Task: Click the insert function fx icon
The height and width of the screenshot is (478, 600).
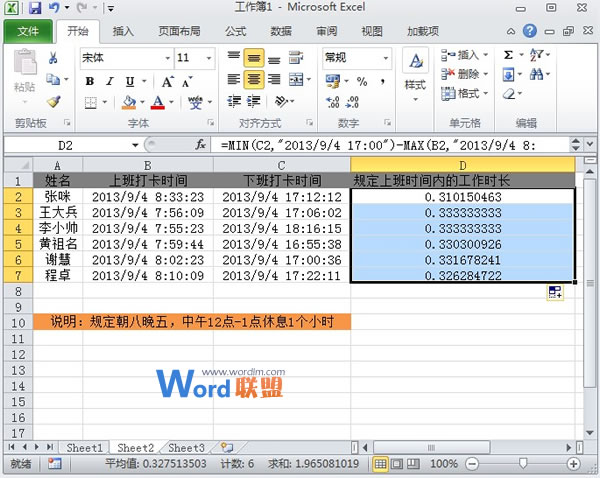Action: click(200, 145)
